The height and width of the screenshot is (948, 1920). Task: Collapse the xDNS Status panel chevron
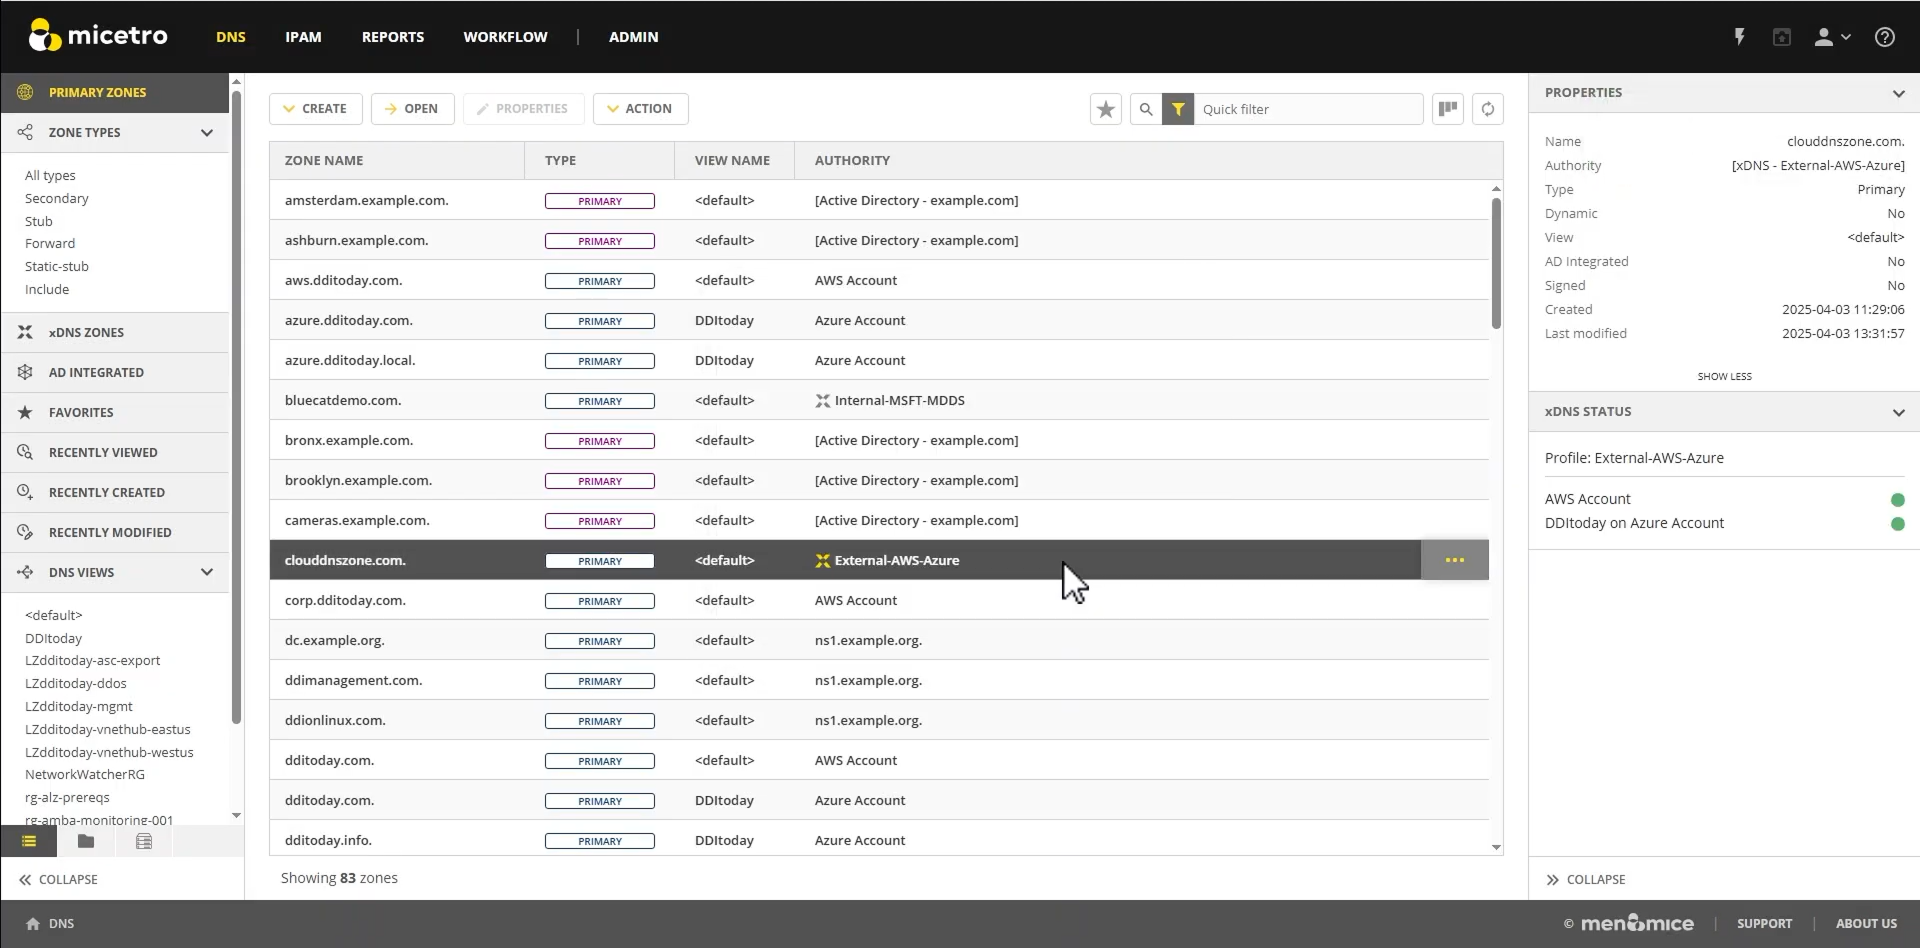[1898, 412]
